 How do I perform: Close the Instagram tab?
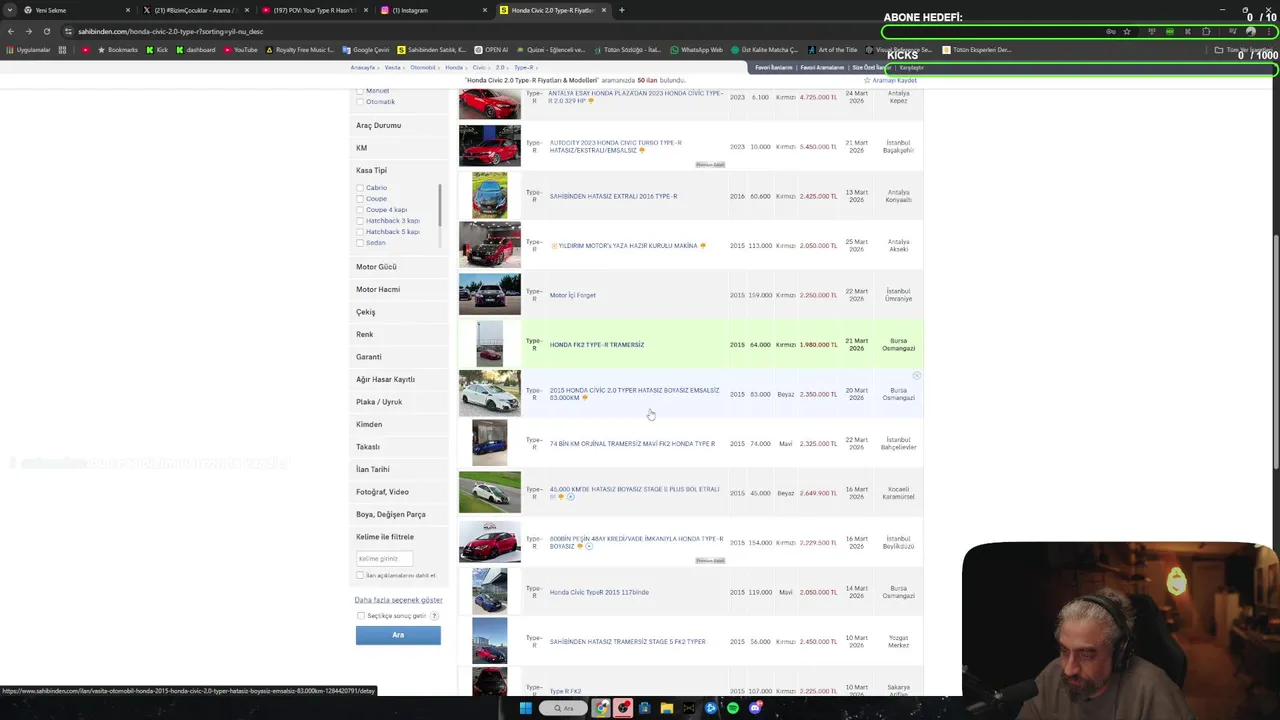tap(485, 10)
